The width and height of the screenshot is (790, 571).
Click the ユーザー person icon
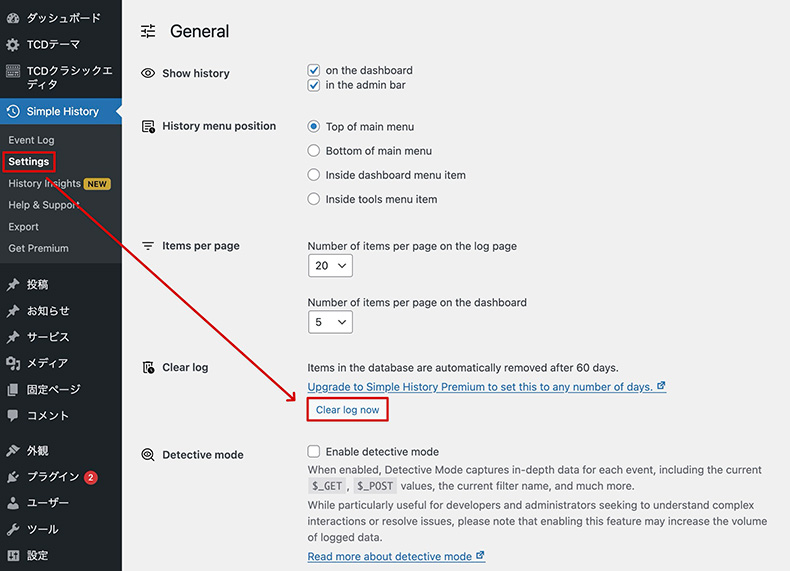[x=13, y=503]
